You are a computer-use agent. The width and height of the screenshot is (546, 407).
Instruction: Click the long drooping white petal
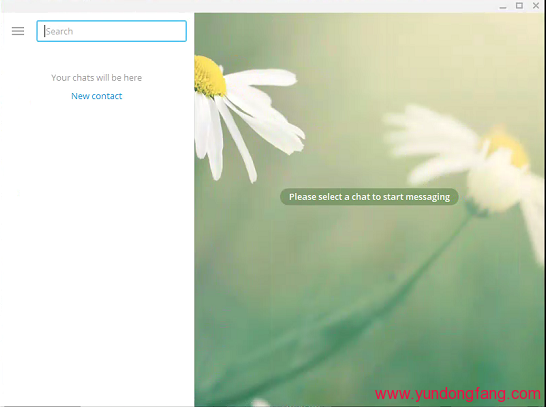[237, 139]
